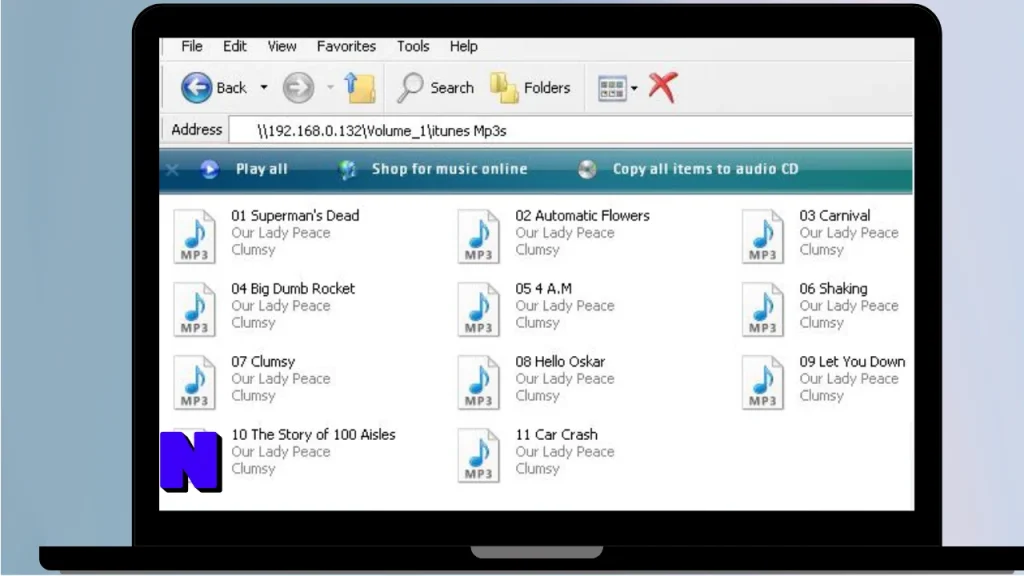1024x576 pixels.
Task: Click Shop for music online link
Action: pyautogui.click(x=450, y=169)
